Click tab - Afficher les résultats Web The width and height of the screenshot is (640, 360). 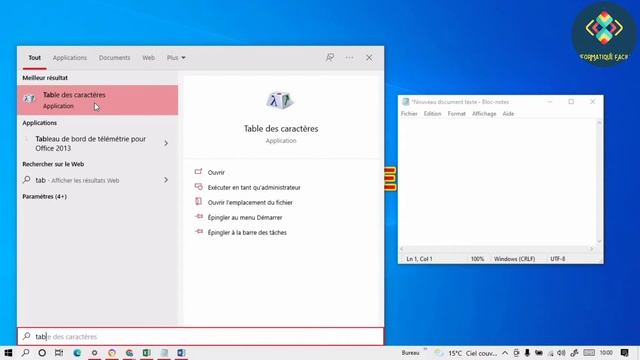[77, 180]
